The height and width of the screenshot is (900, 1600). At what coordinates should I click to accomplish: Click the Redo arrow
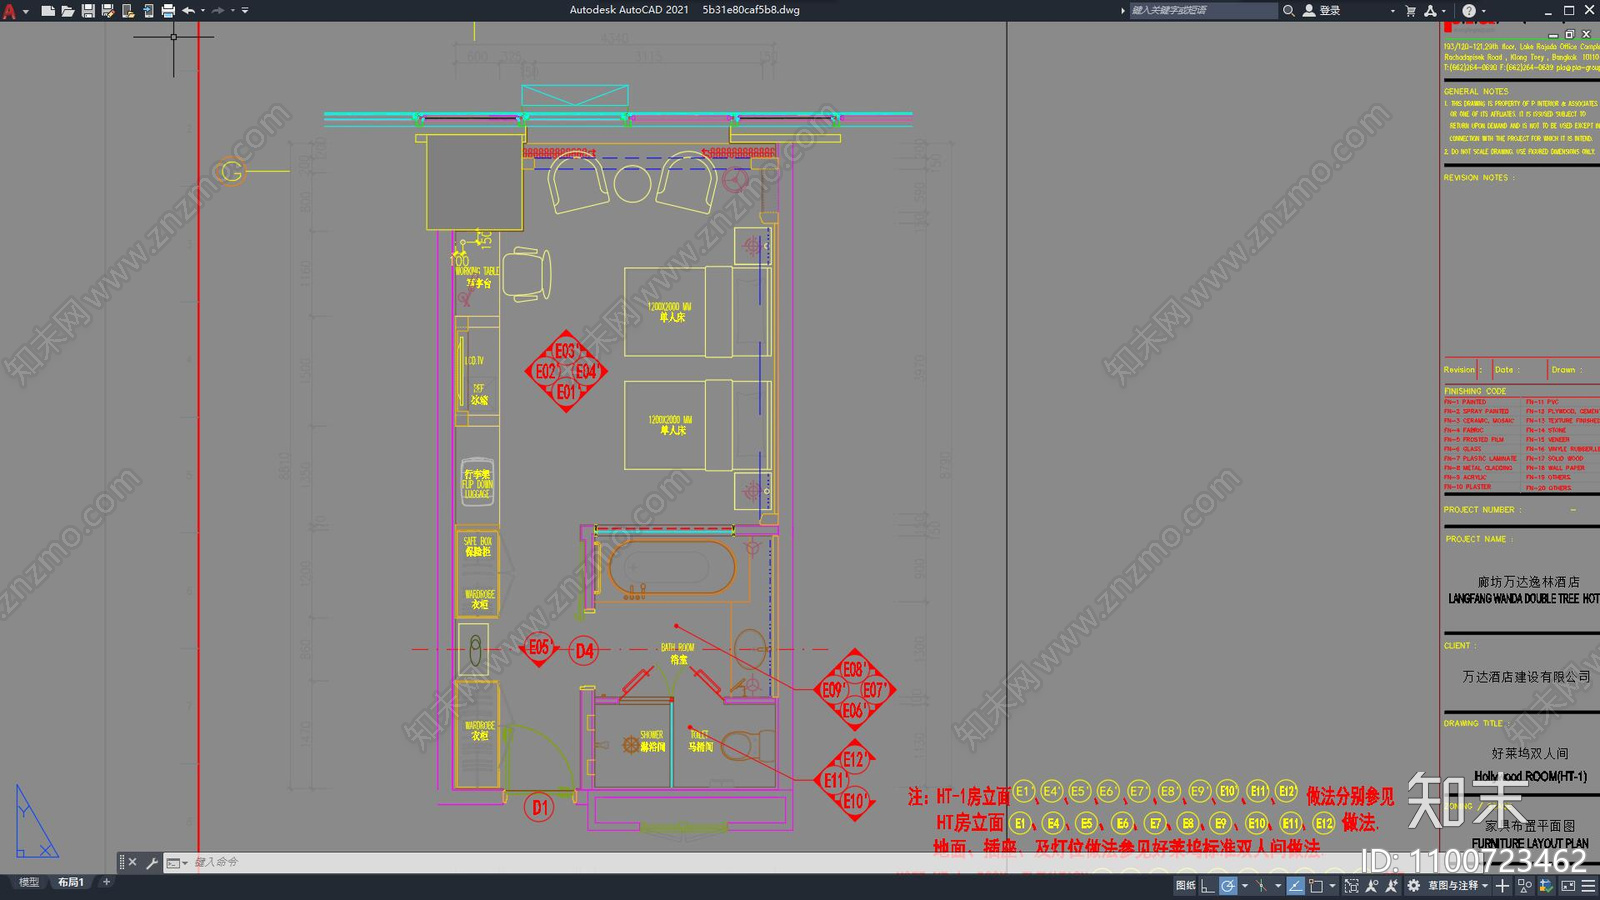218,10
